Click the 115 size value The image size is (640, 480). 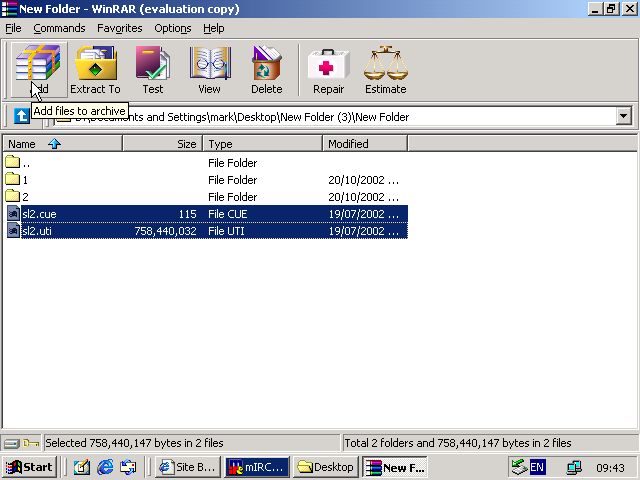(187, 214)
